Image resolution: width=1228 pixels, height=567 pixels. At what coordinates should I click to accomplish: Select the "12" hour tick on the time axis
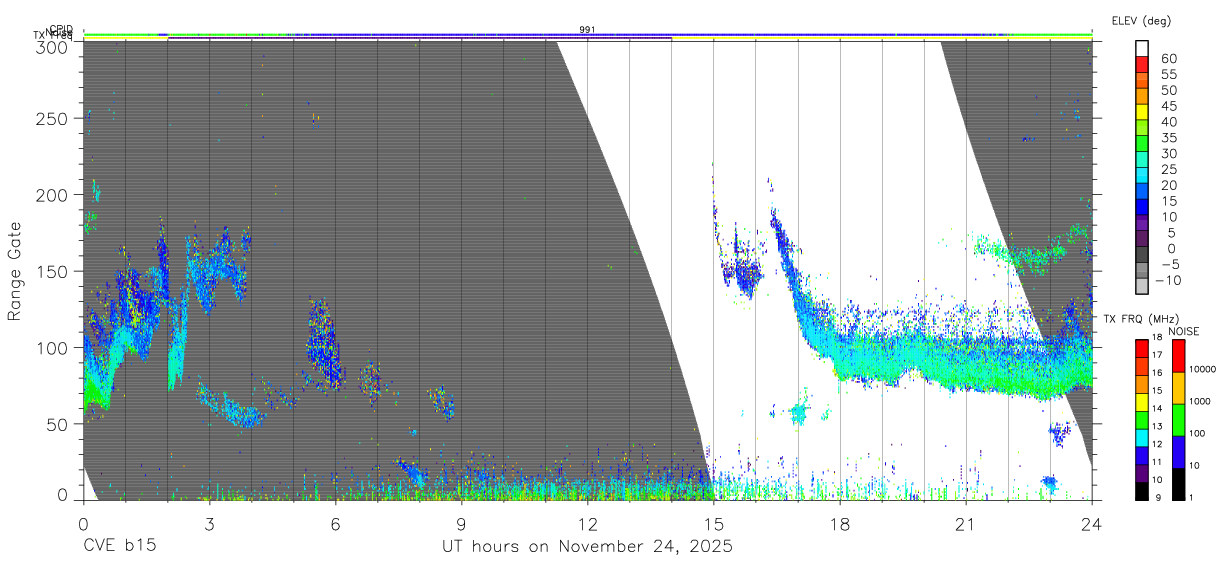[587, 523]
